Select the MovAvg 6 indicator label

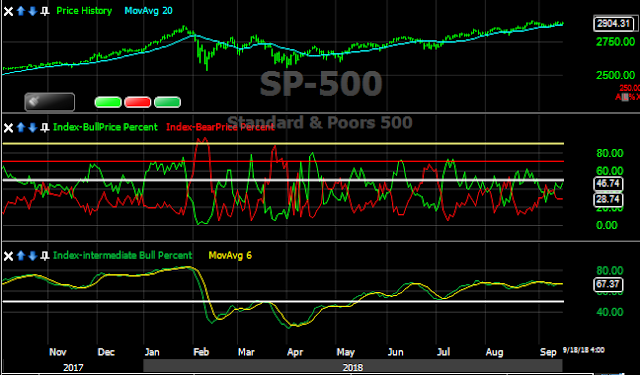(230, 255)
